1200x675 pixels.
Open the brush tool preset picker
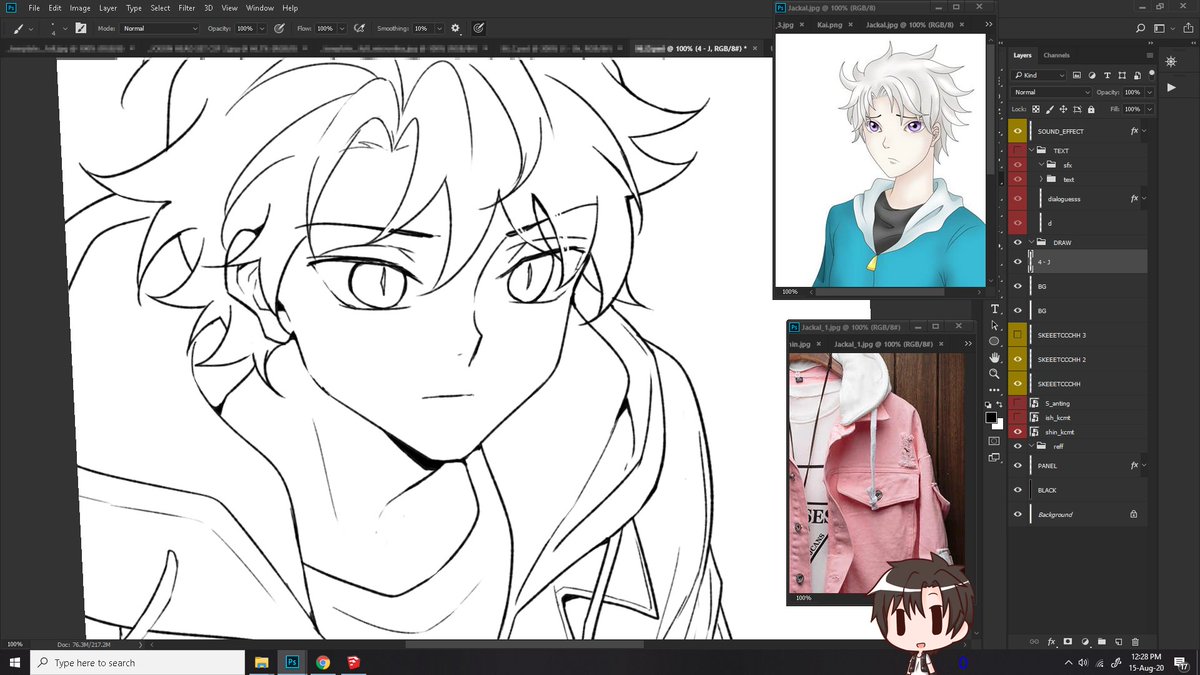coord(24,28)
